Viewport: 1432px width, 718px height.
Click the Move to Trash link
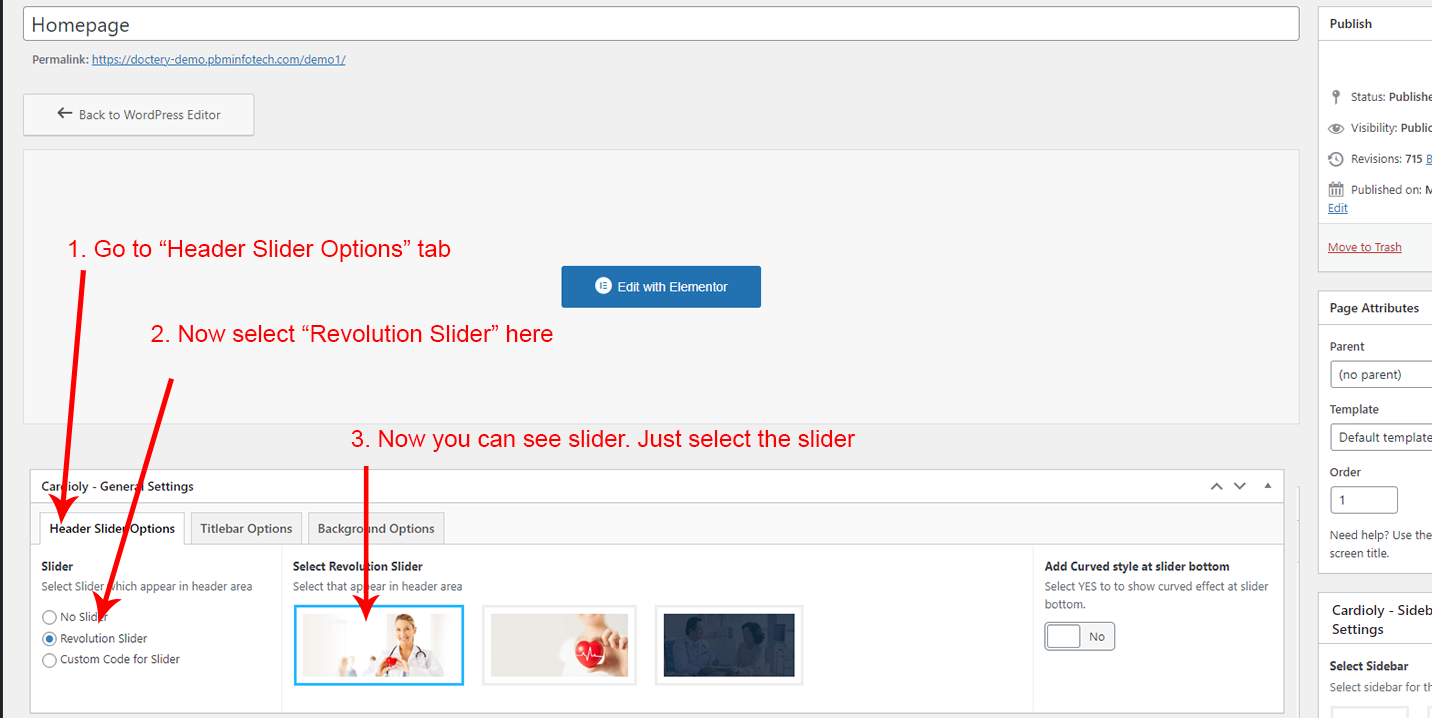[x=1364, y=247]
